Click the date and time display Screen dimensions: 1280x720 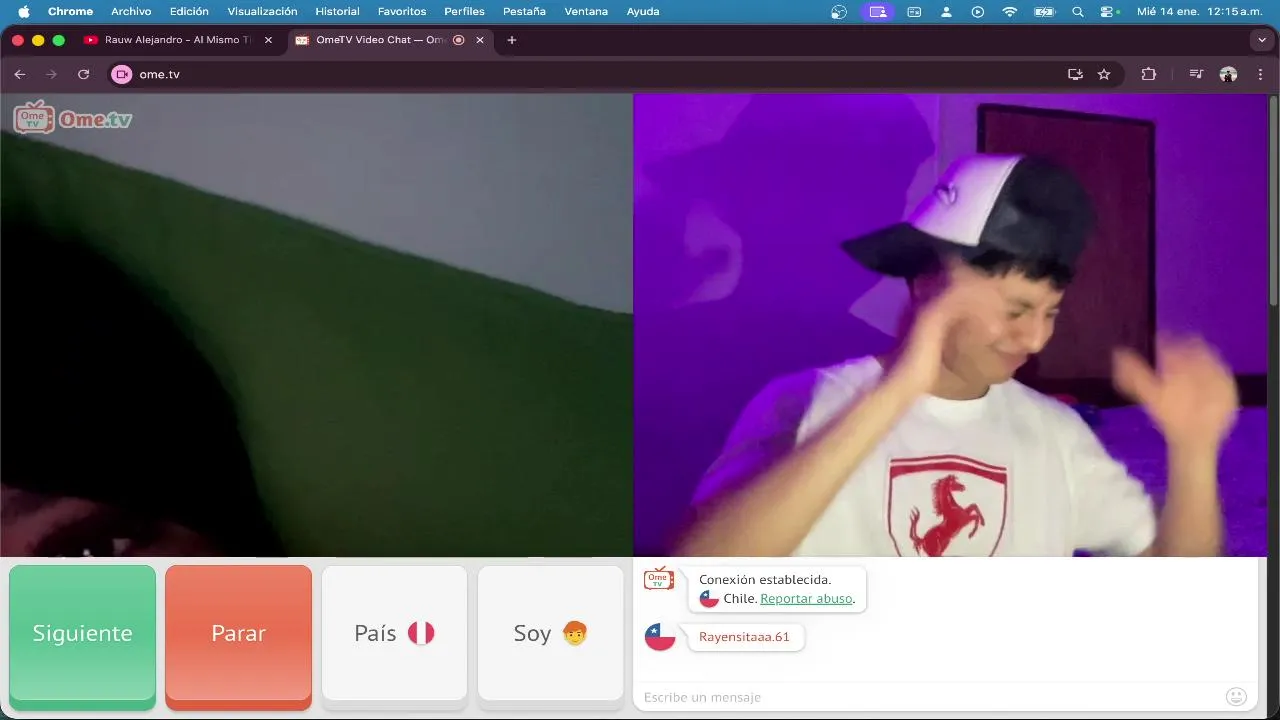(x=1199, y=12)
